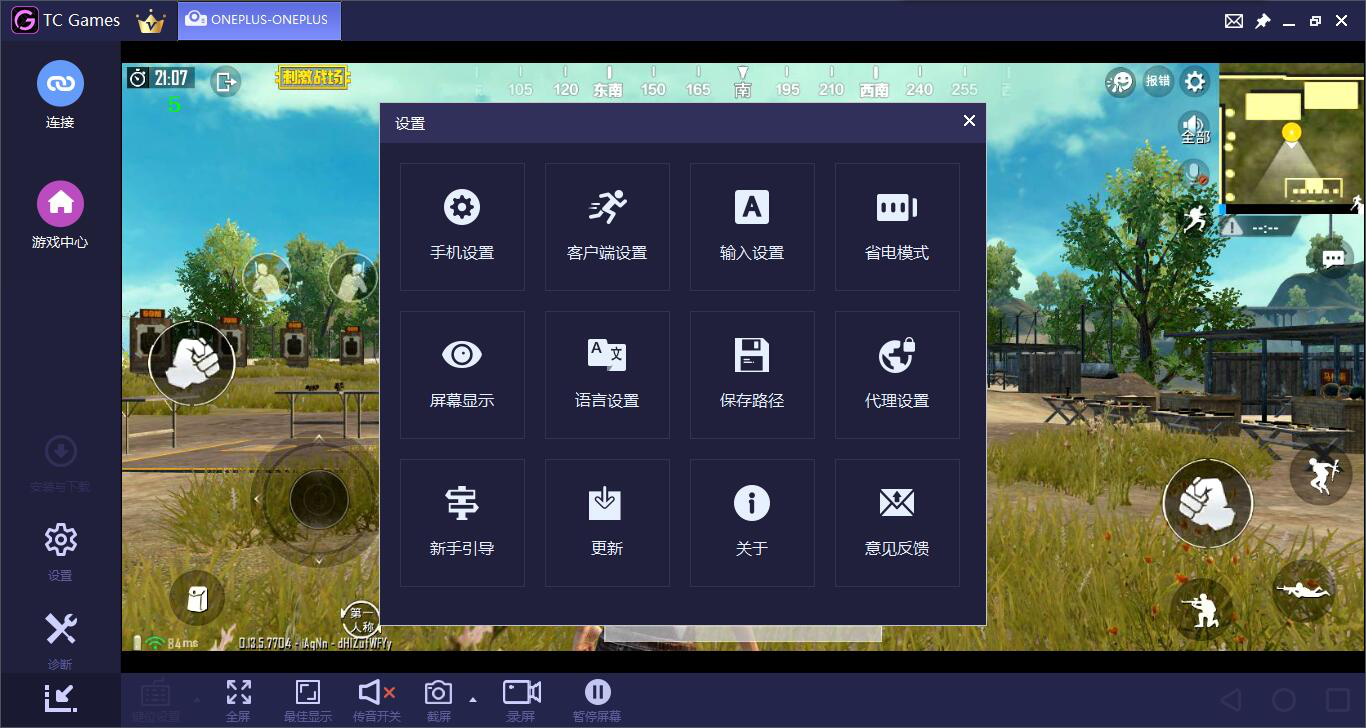Select the ONEPLUS-ONEPLUS device tab
The height and width of the screenshot is (728, 1366).
259,20
